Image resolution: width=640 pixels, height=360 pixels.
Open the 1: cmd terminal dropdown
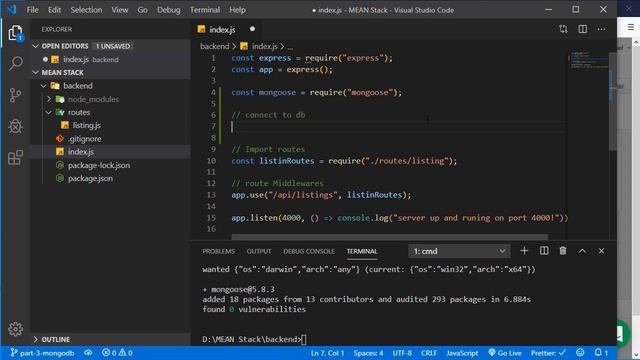pyautogui.click(x=459, y=251)
